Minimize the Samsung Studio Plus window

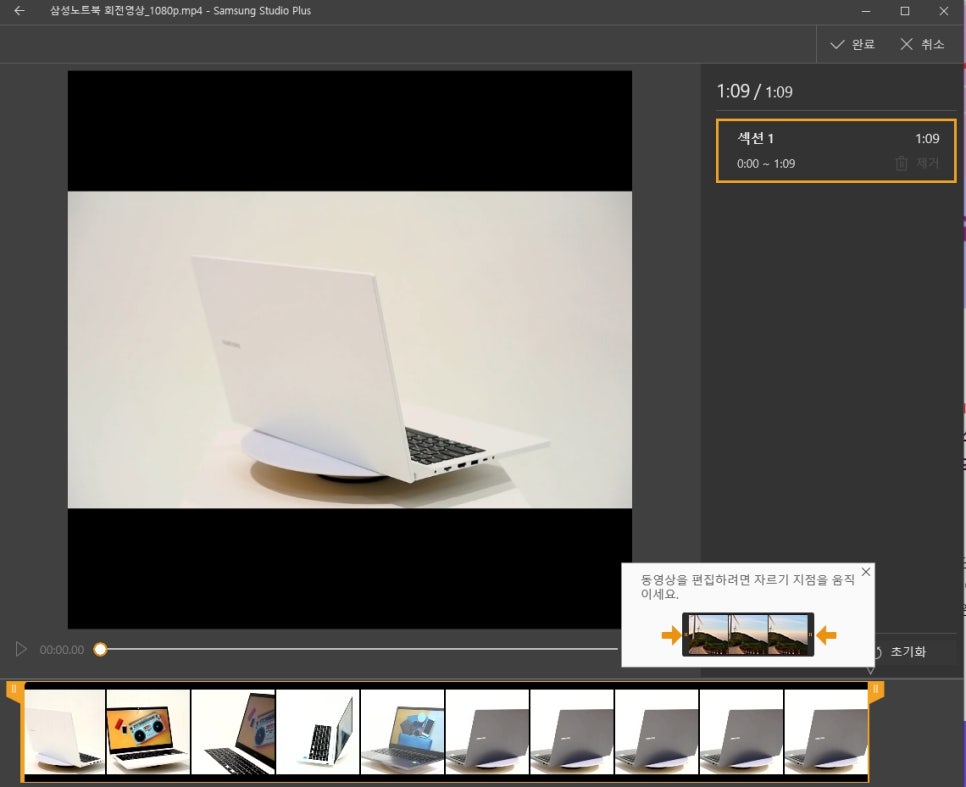(866, 11)
